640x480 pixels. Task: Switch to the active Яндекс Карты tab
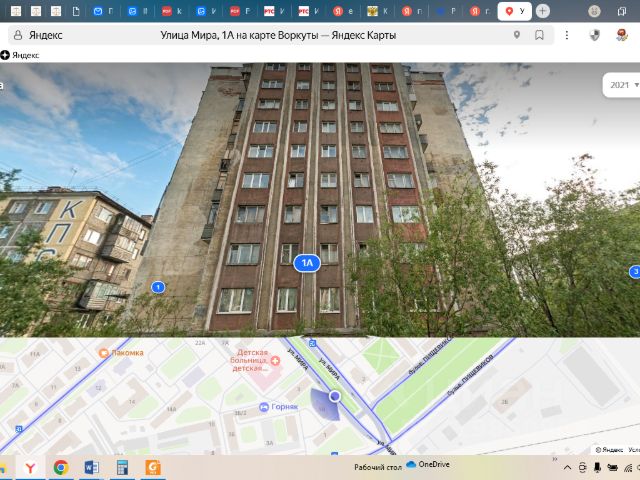click(515, 11)
